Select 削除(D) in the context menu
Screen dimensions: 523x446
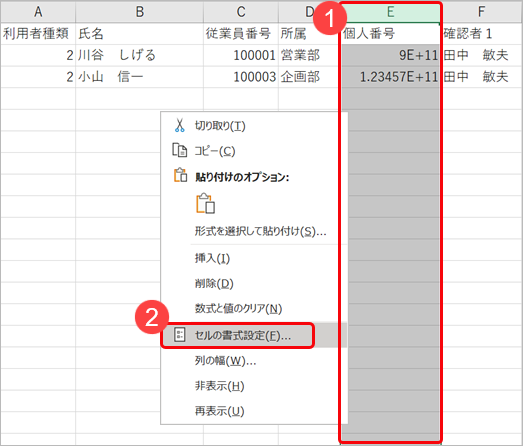(254, 284)
